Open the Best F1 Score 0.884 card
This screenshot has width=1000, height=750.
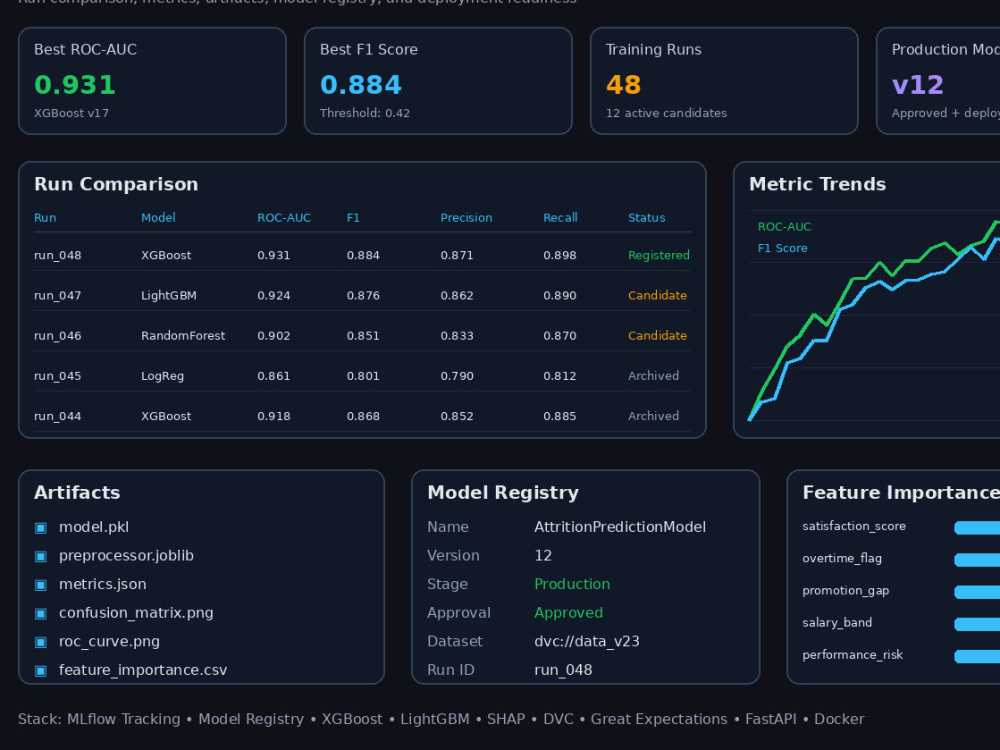[x=438, y=81]
